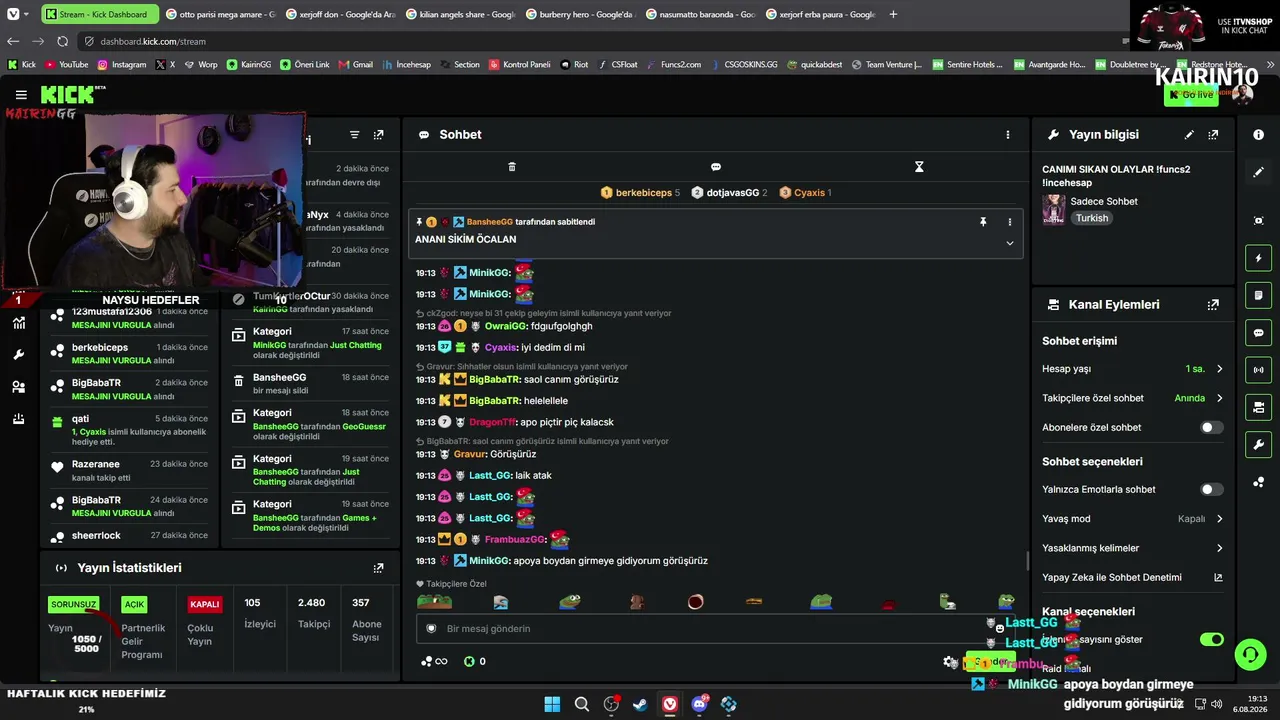Edit stream info with pencil icon
Image resolution: width=1280 pixels, height=720 pixels.
[1189, 135]
